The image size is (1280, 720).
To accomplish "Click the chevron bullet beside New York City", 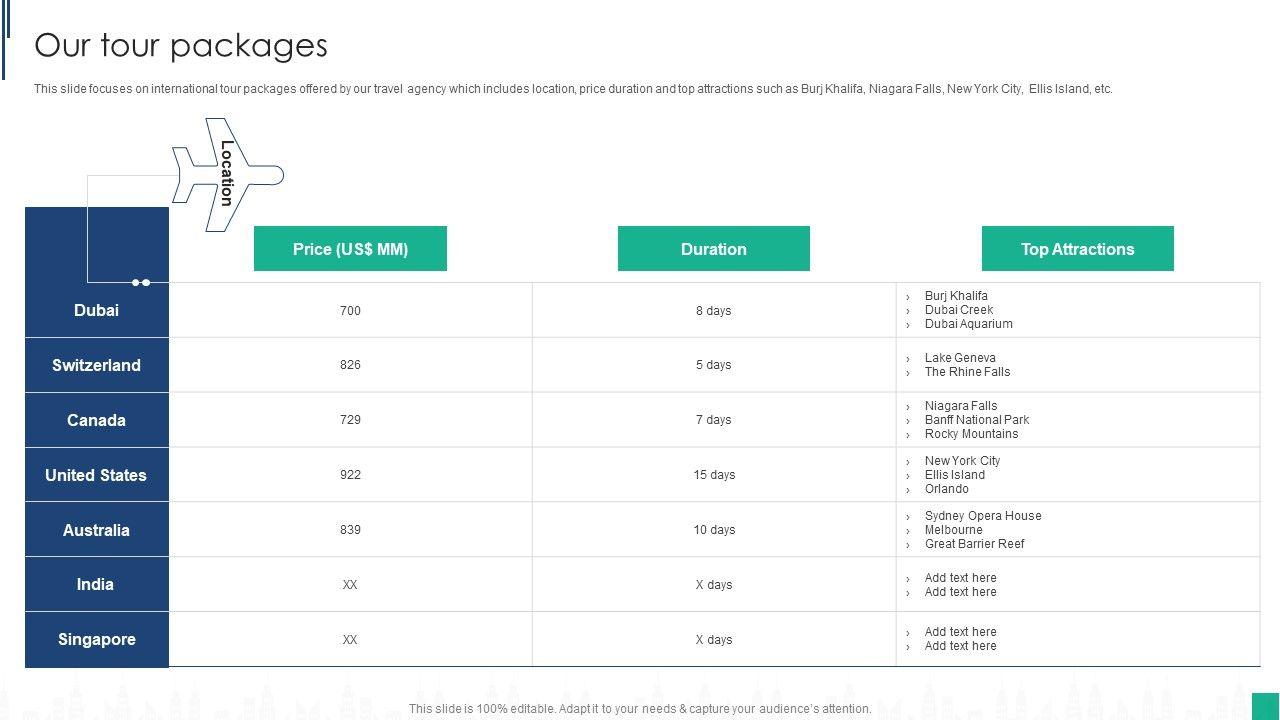I will coord(908,462).
